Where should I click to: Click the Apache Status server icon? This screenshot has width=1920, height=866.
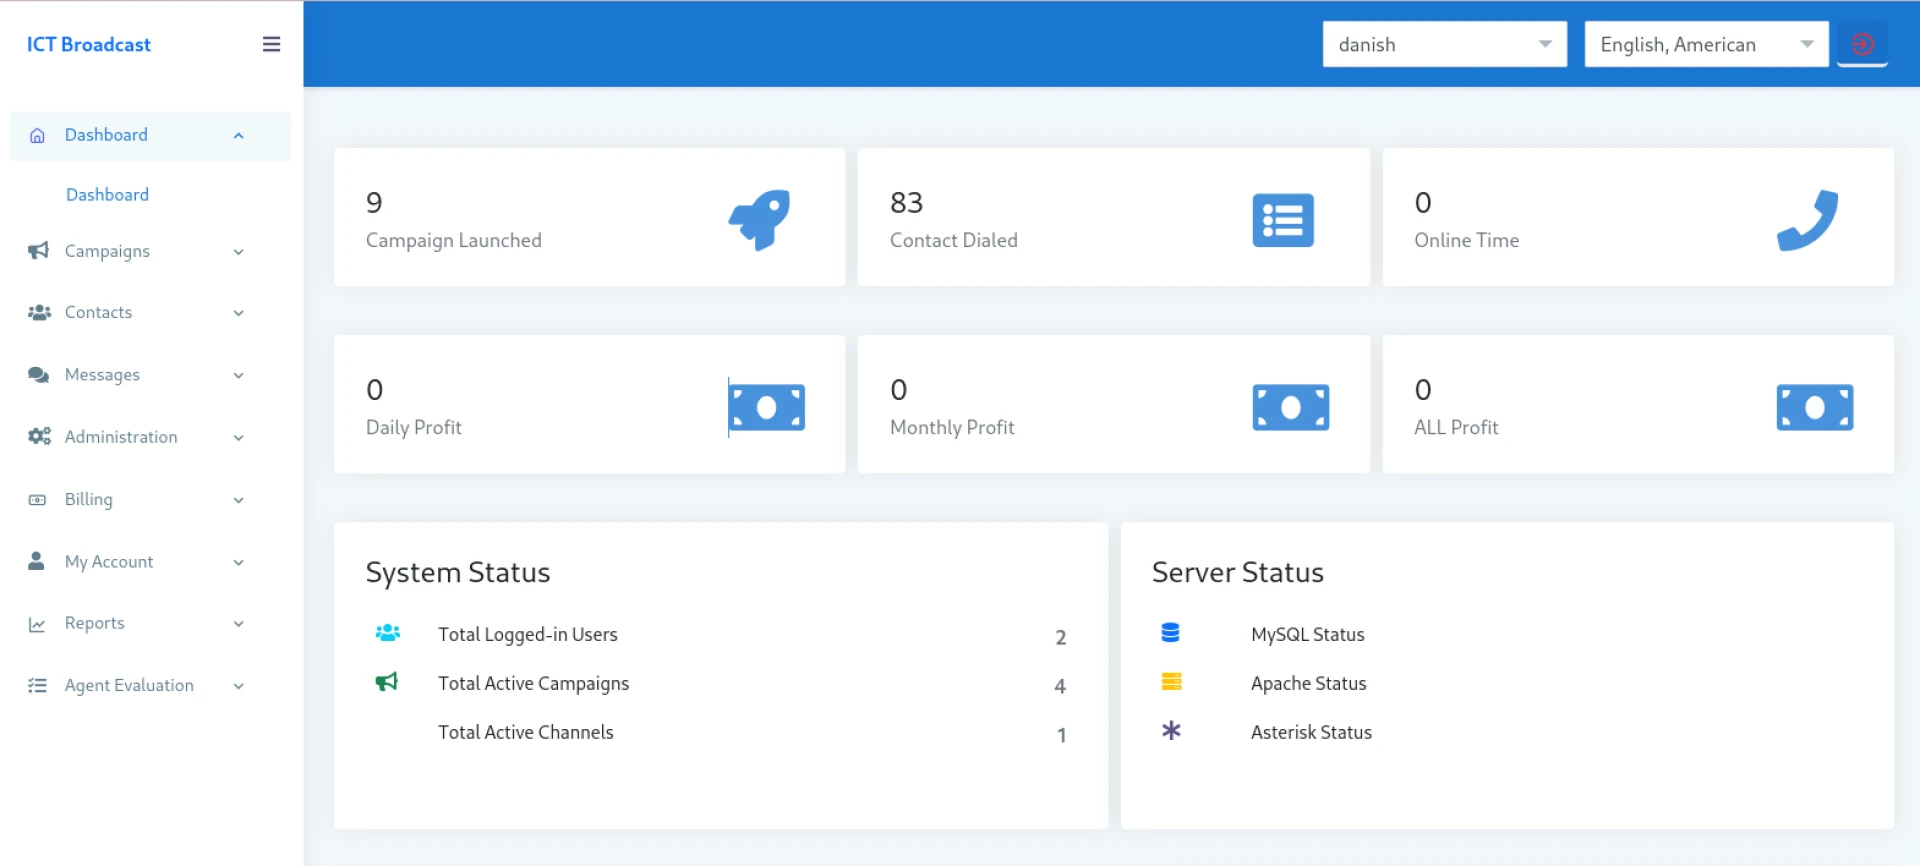(1171, 682)
